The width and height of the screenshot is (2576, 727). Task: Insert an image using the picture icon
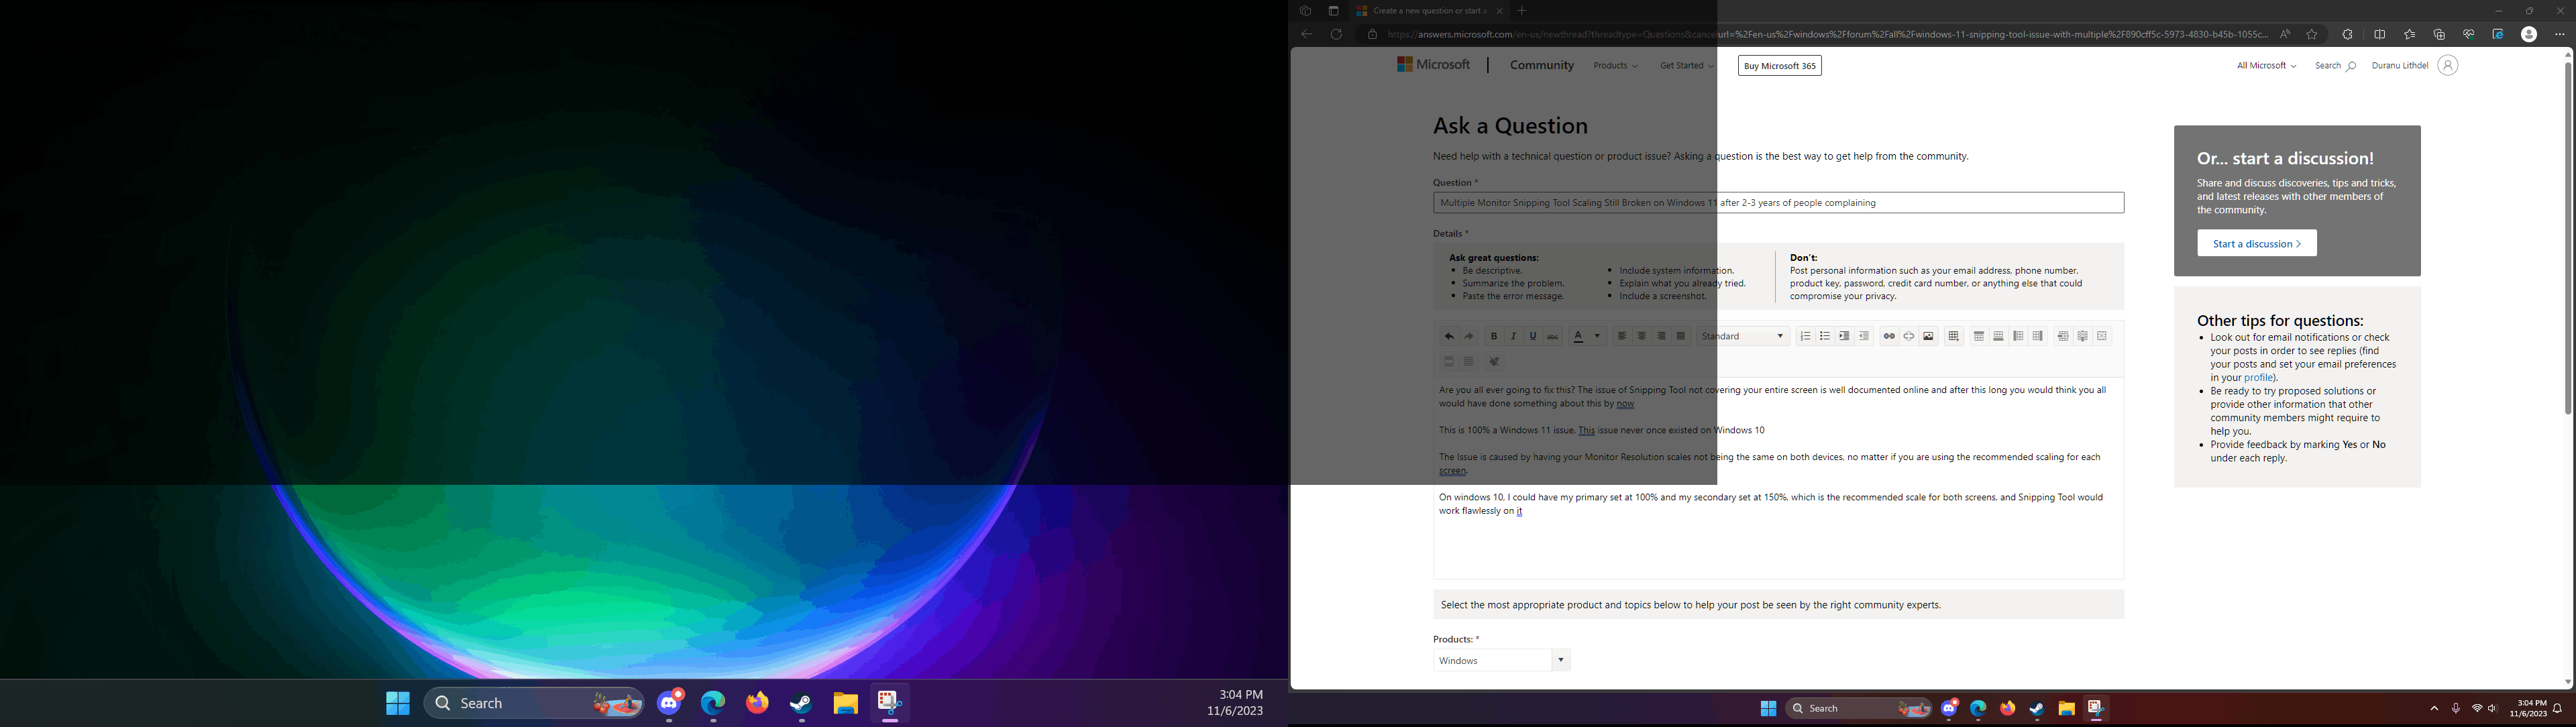pos(1928,336)
